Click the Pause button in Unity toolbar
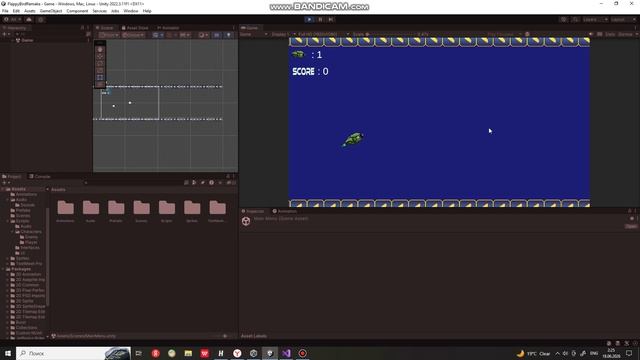Screen dimensions: 640x360 click(320, 19)
